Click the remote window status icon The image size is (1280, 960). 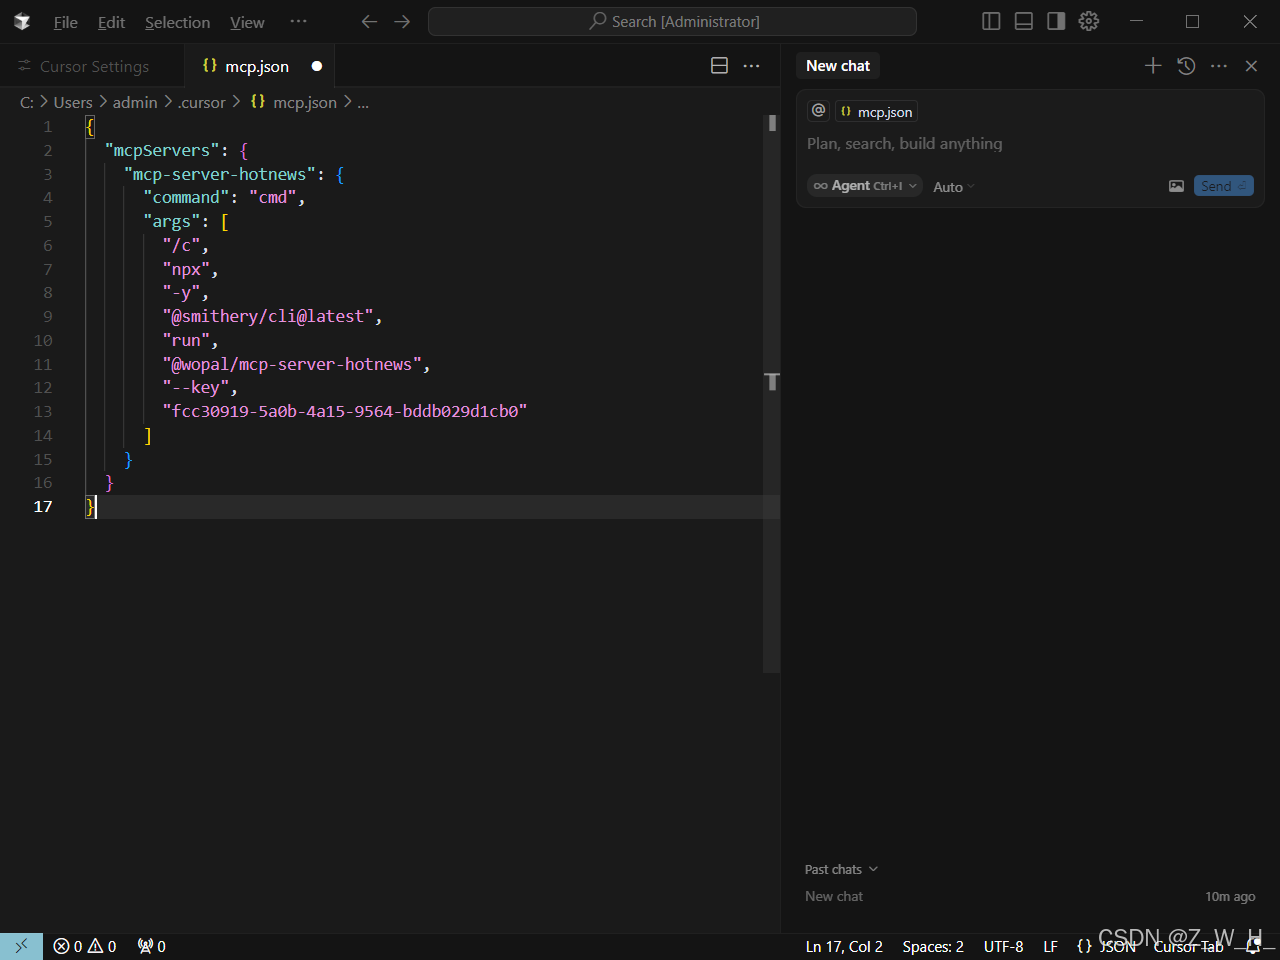click(21, 946)
